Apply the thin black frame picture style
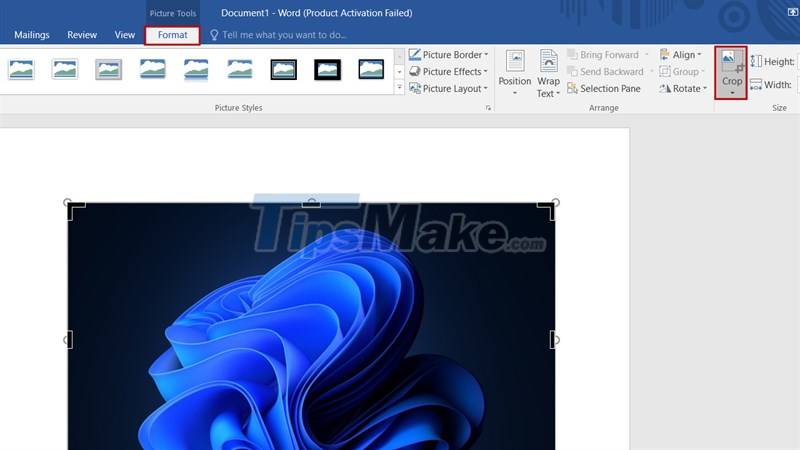The width and height of the screenshot is (800, 450). (284, 69)
